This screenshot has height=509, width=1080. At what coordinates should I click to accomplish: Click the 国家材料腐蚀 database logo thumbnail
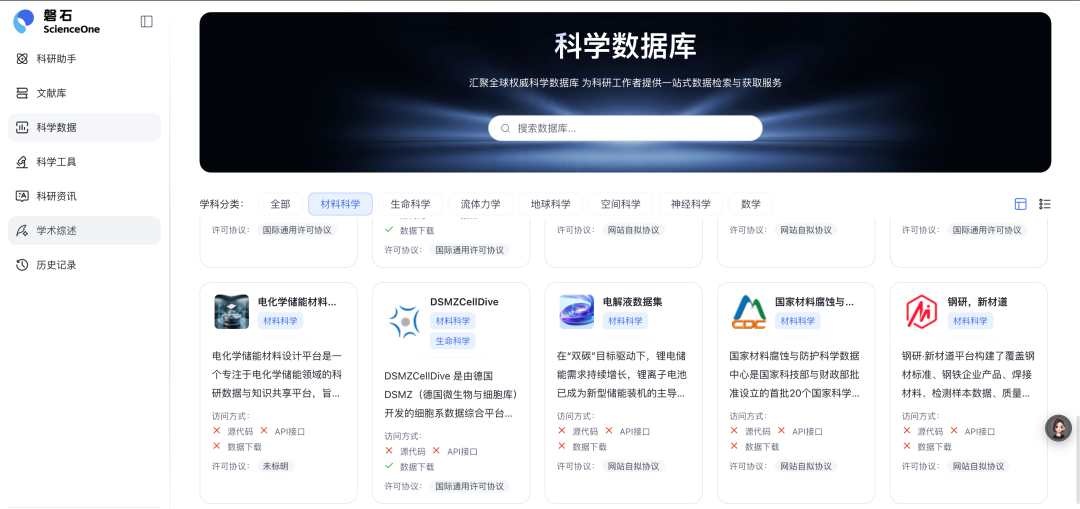[x=749, y=312]
